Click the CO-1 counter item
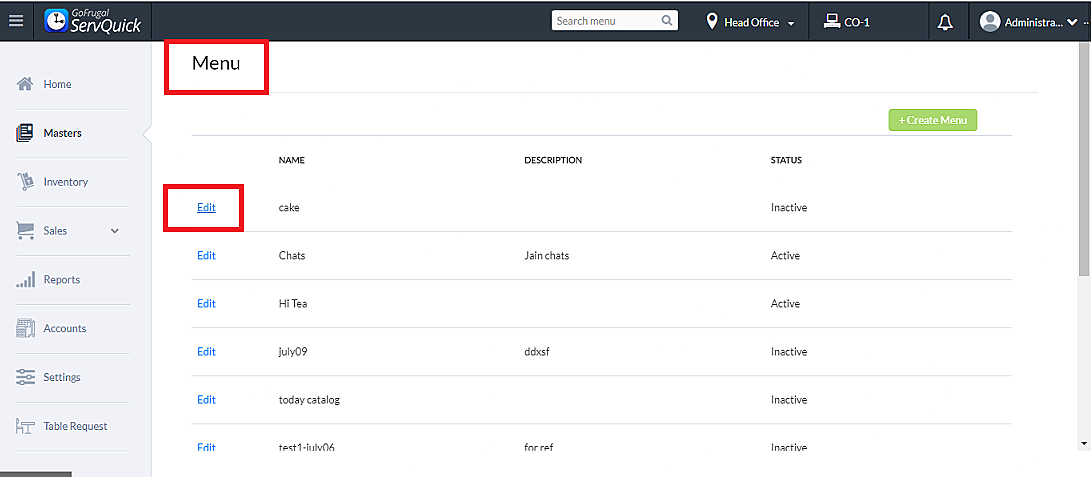Screen dimensions: 1091x477 pyautogui.click(x=846, y=22)
